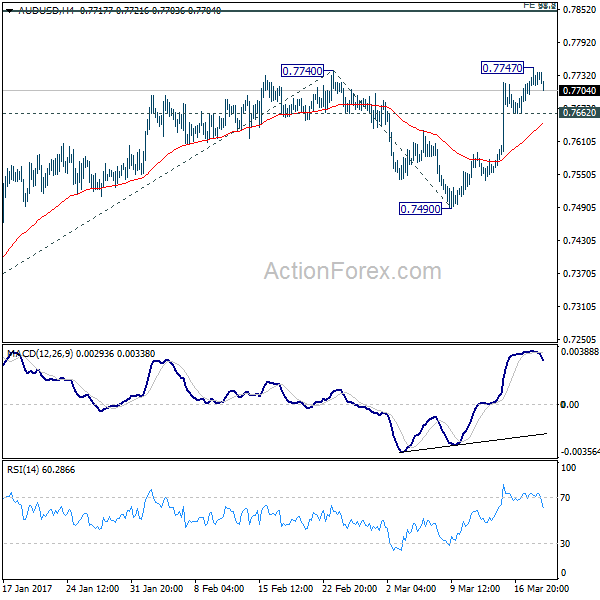Click the MACD 0.003888 scale value
Image resolution: width=600 pixels, height=600 pixels.
tap(579, 352)
